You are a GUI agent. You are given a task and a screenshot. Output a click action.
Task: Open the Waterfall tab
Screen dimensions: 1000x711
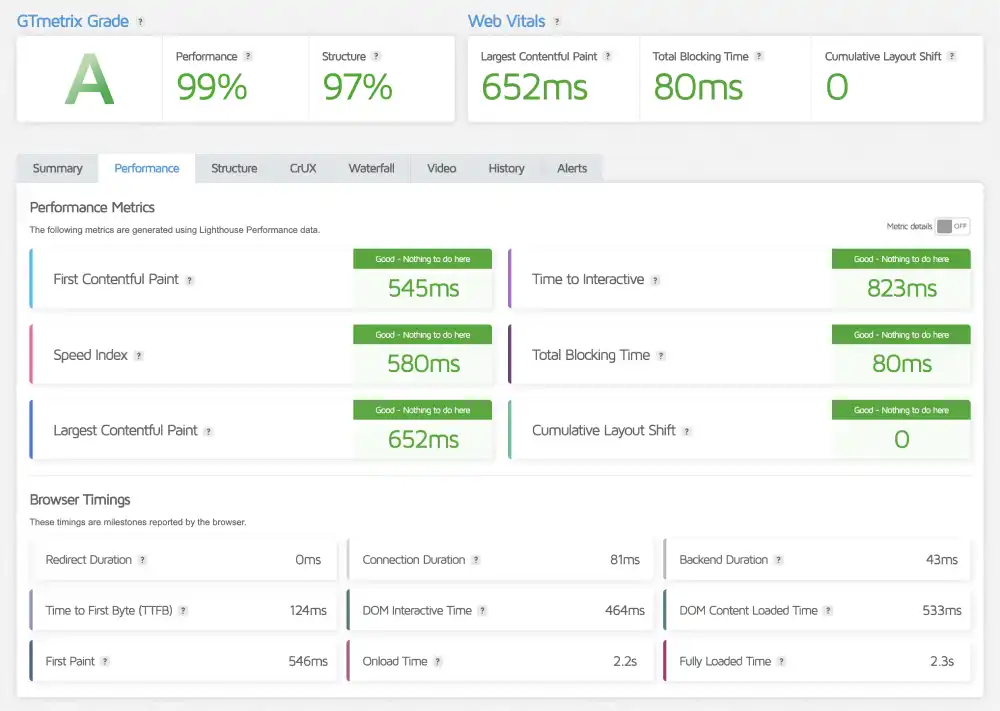click(x=371, y=168)
